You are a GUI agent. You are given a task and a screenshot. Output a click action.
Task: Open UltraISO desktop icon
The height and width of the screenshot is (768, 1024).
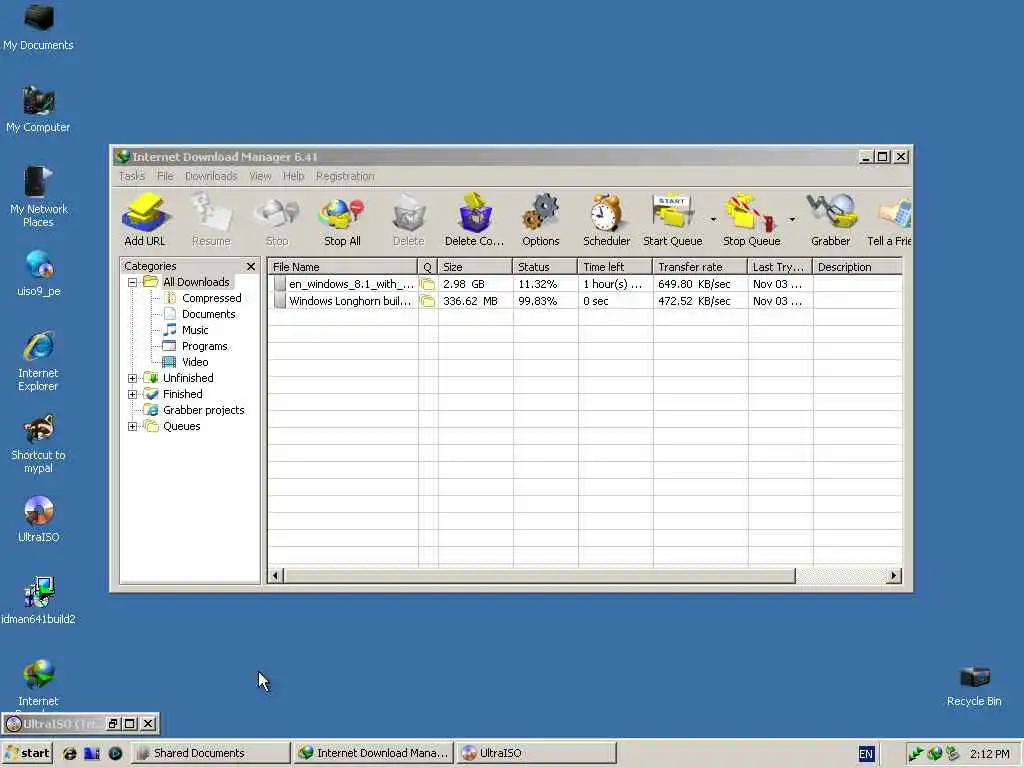click(x=38, y=520)
